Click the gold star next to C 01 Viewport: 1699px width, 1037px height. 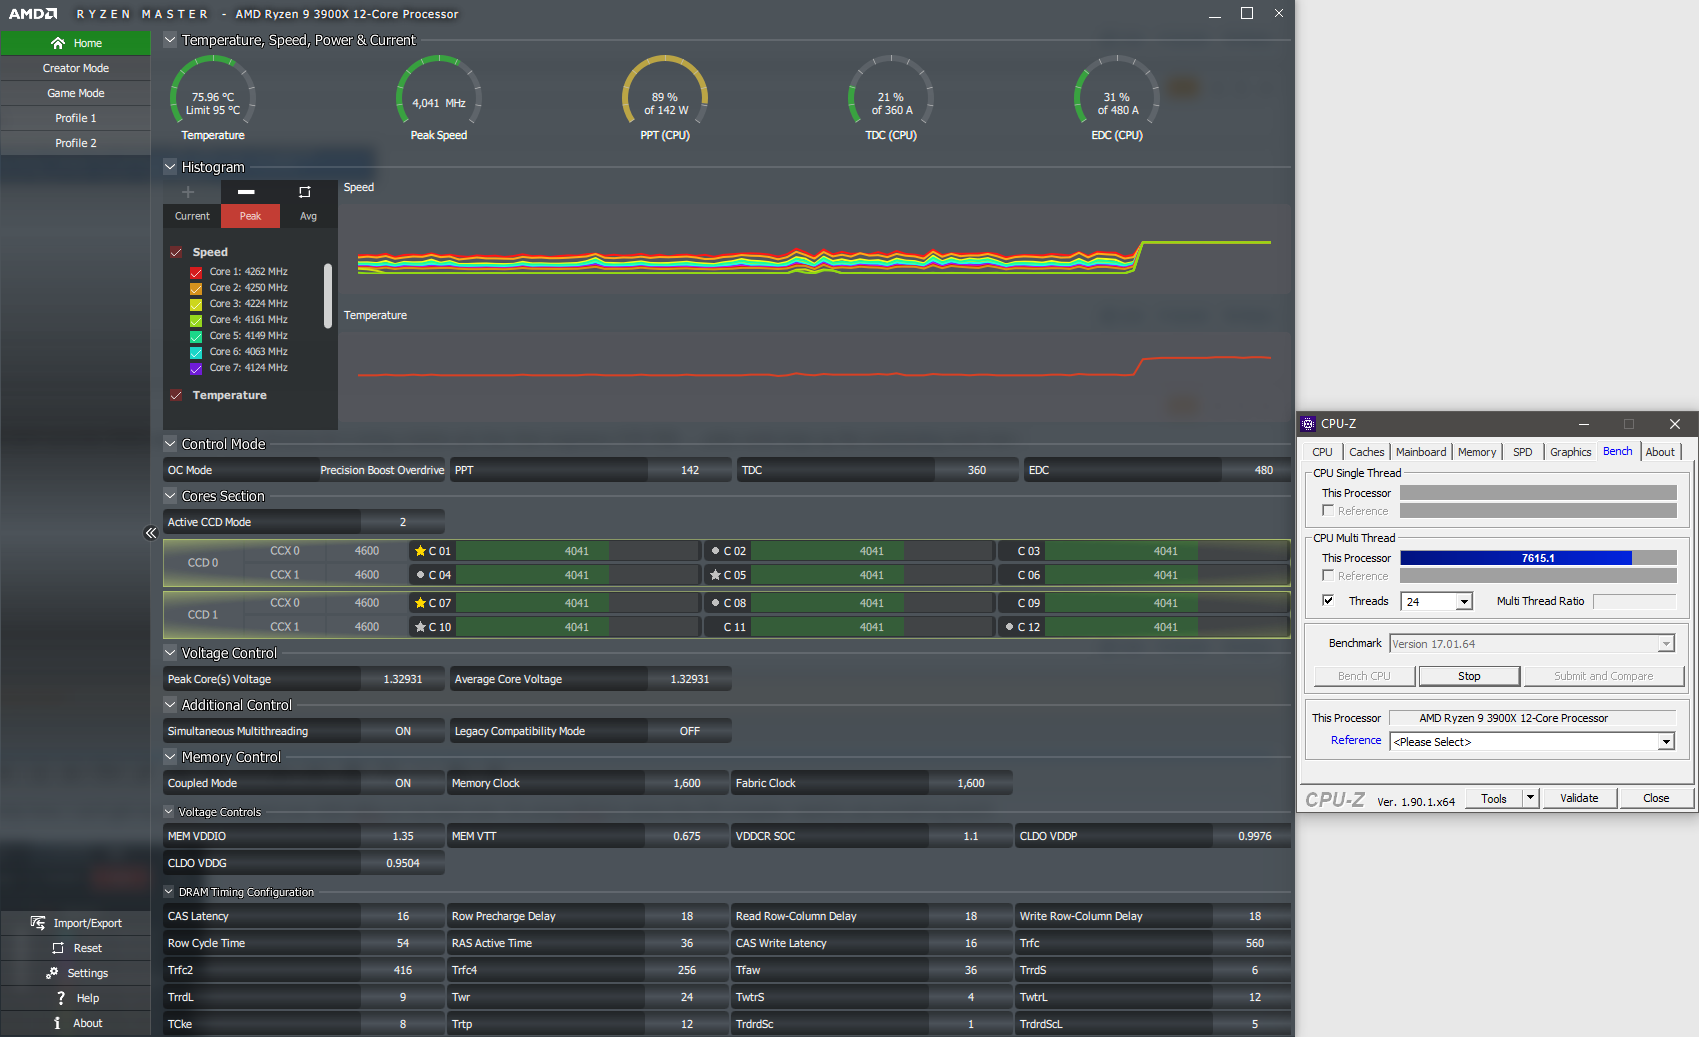tap(421, 551)
